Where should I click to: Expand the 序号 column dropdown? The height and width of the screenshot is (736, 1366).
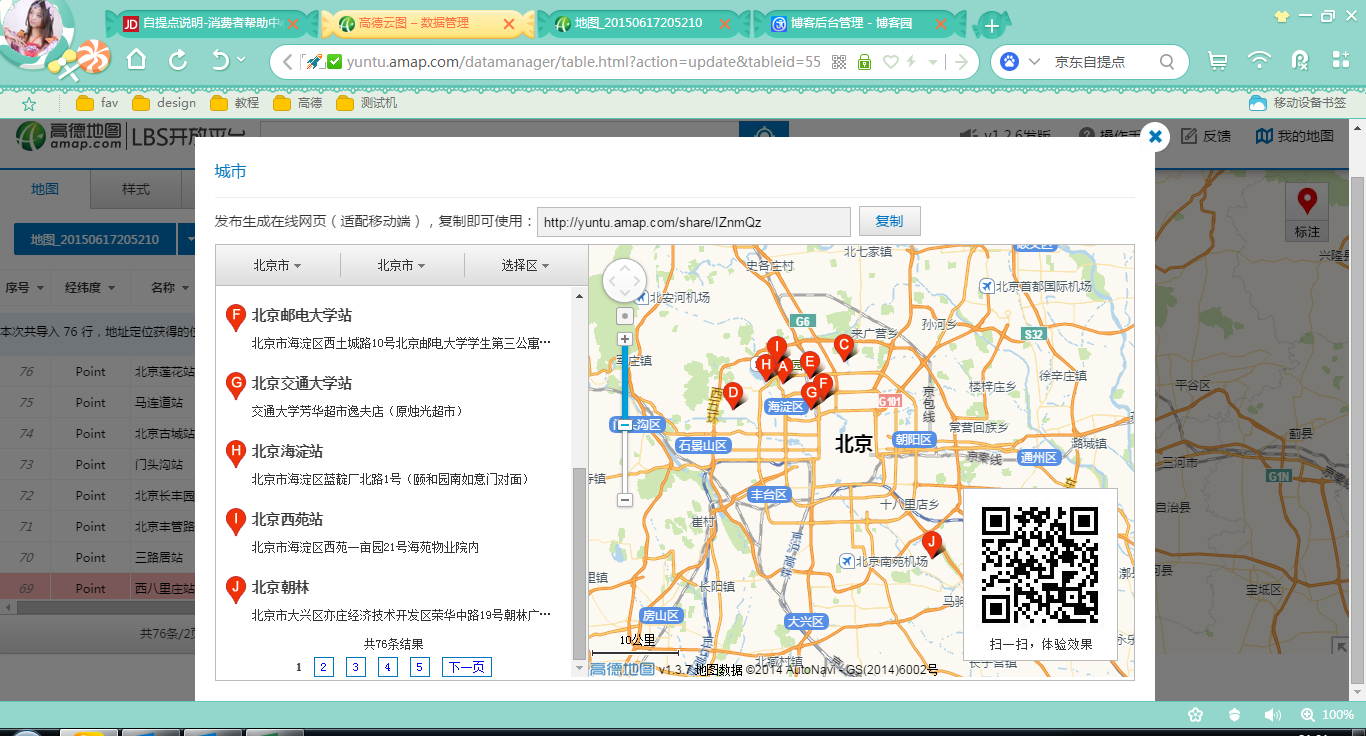tap(41, 288)
